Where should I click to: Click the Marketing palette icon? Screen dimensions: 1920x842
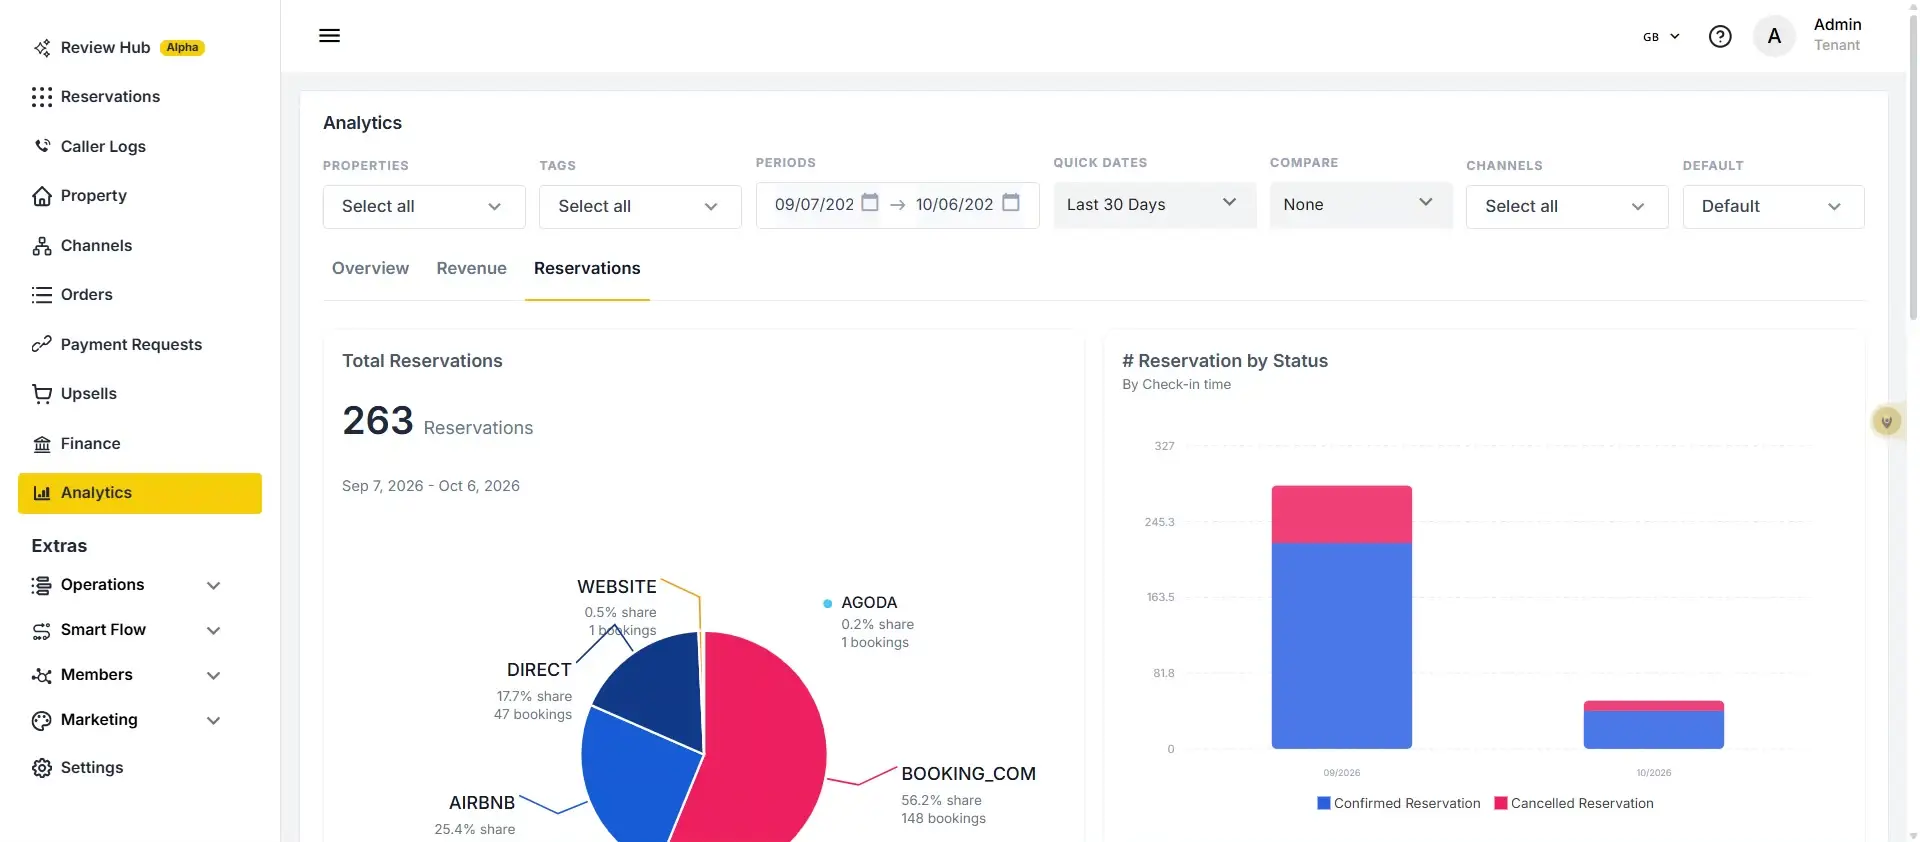coord(42,720)
